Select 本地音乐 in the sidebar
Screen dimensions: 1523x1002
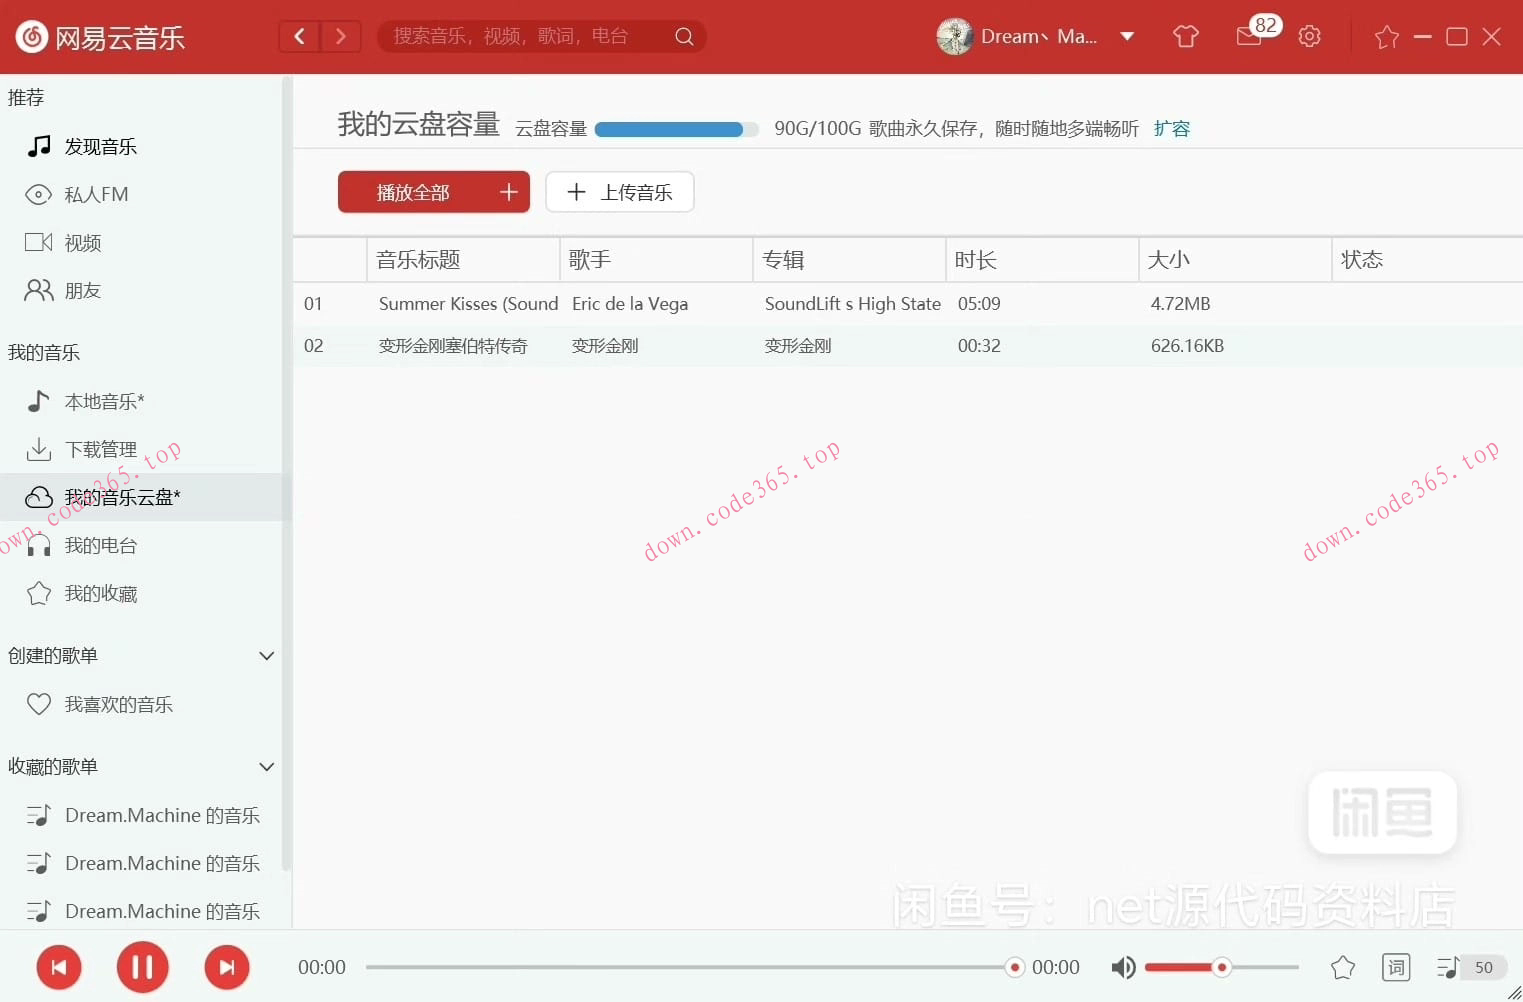pos(104,401)
